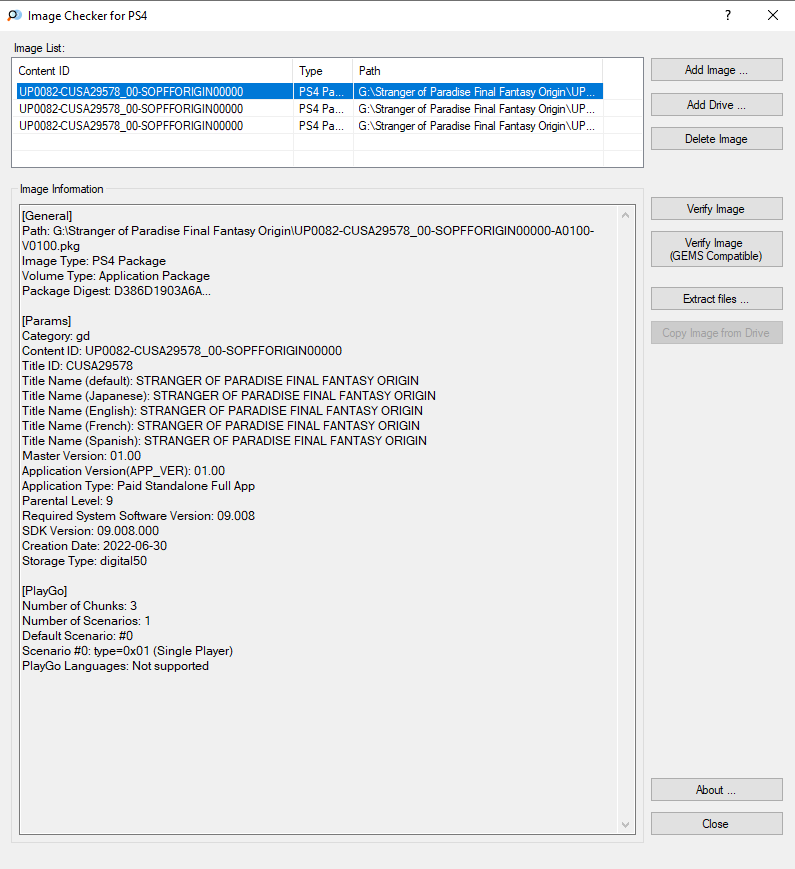Click the 'PlayGo Languages: Not supported' line
This screenshot has height=869, width=795.
coord(115,665)
